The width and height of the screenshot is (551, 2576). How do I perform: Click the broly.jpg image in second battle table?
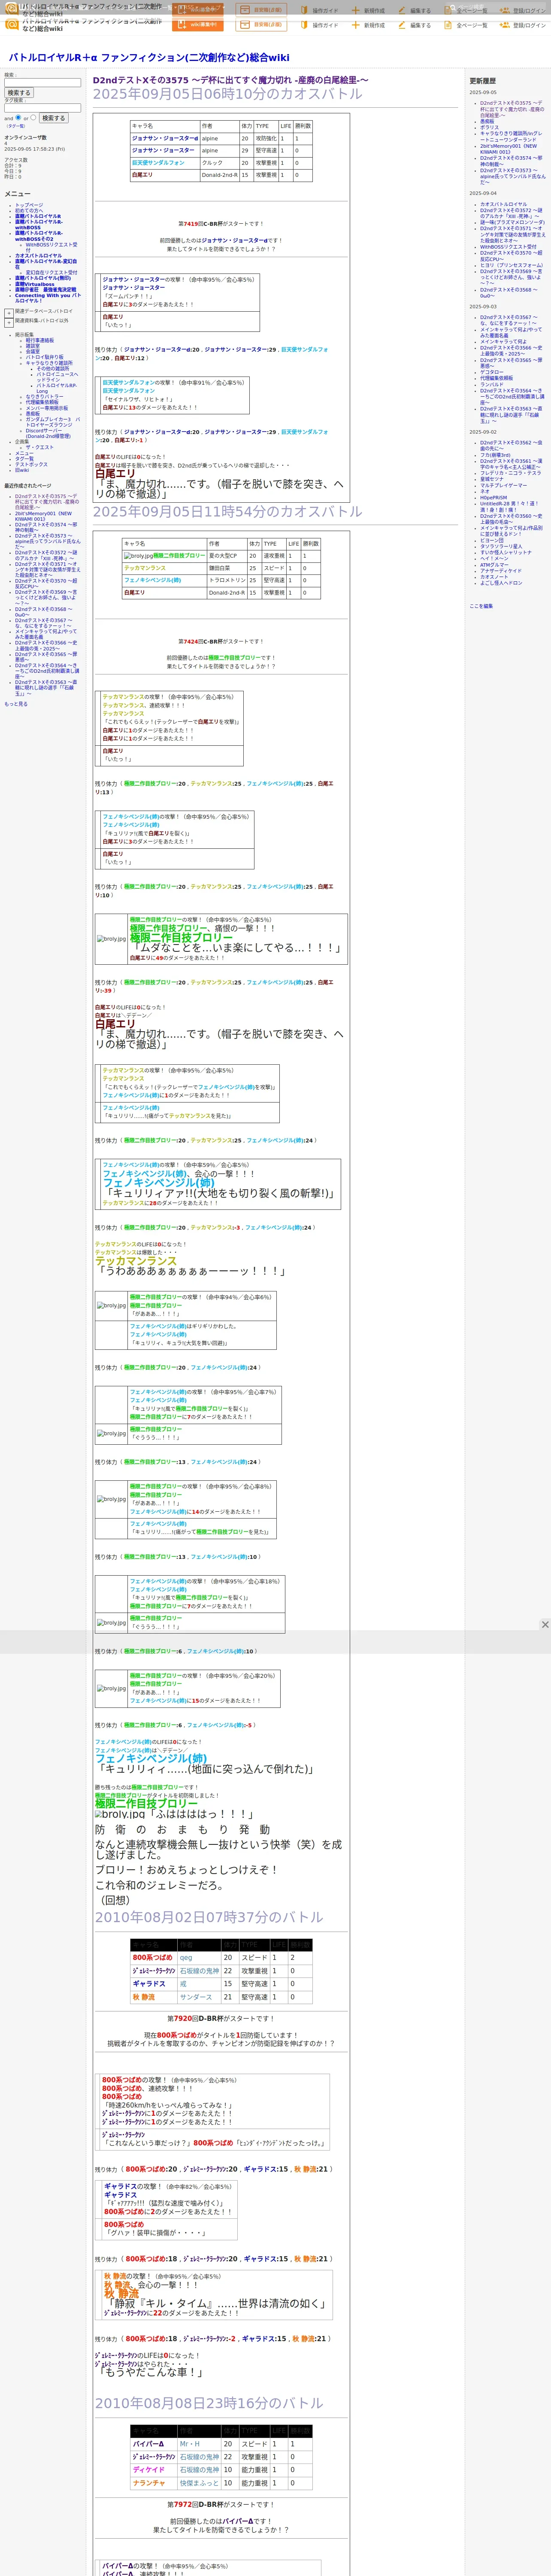[139, 556]
